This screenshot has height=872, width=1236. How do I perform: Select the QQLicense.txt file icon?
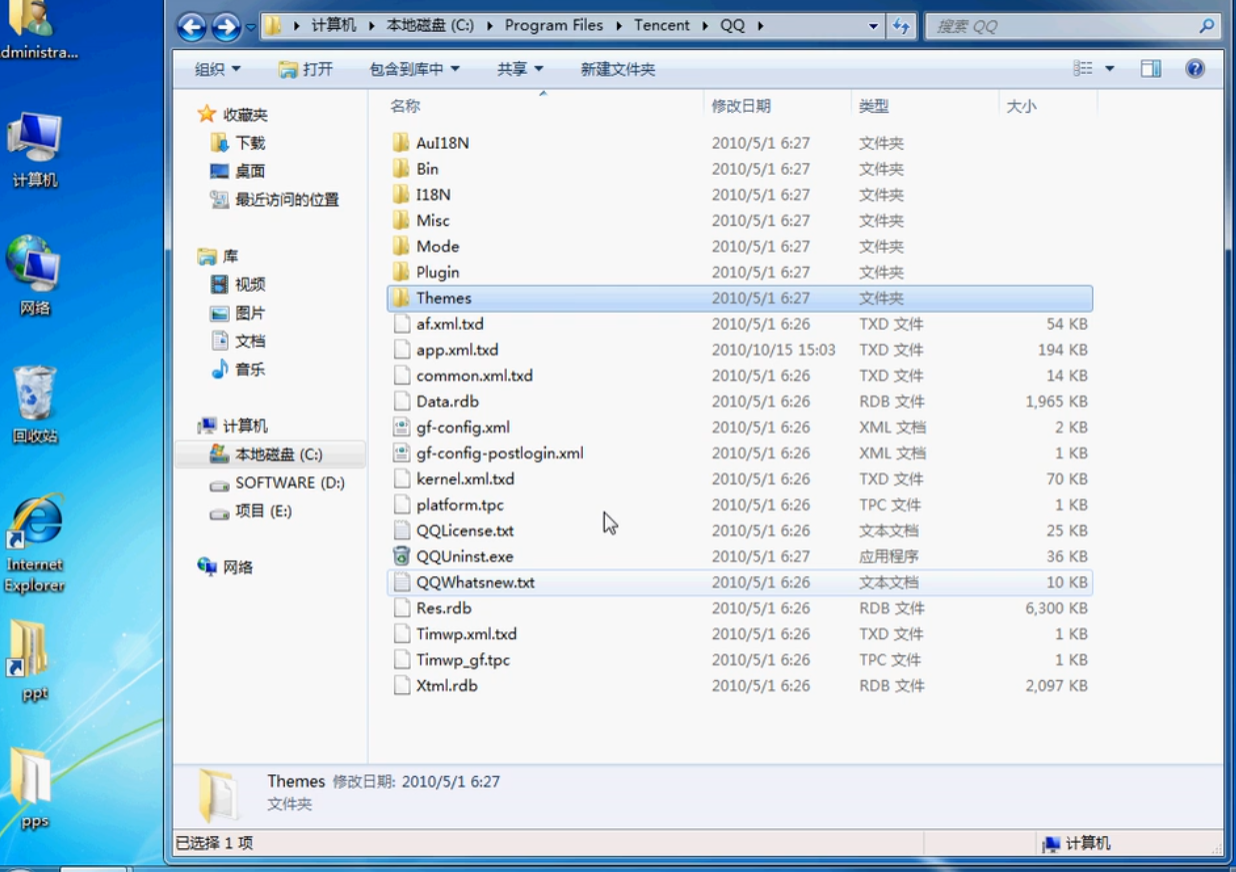coord(401,530)
